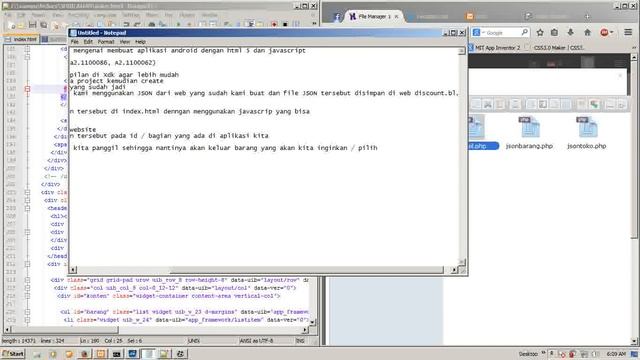Collapse the red fold marker in Notepad++ margin
This screenshot has height=360, width=640.
coord(27,89)
